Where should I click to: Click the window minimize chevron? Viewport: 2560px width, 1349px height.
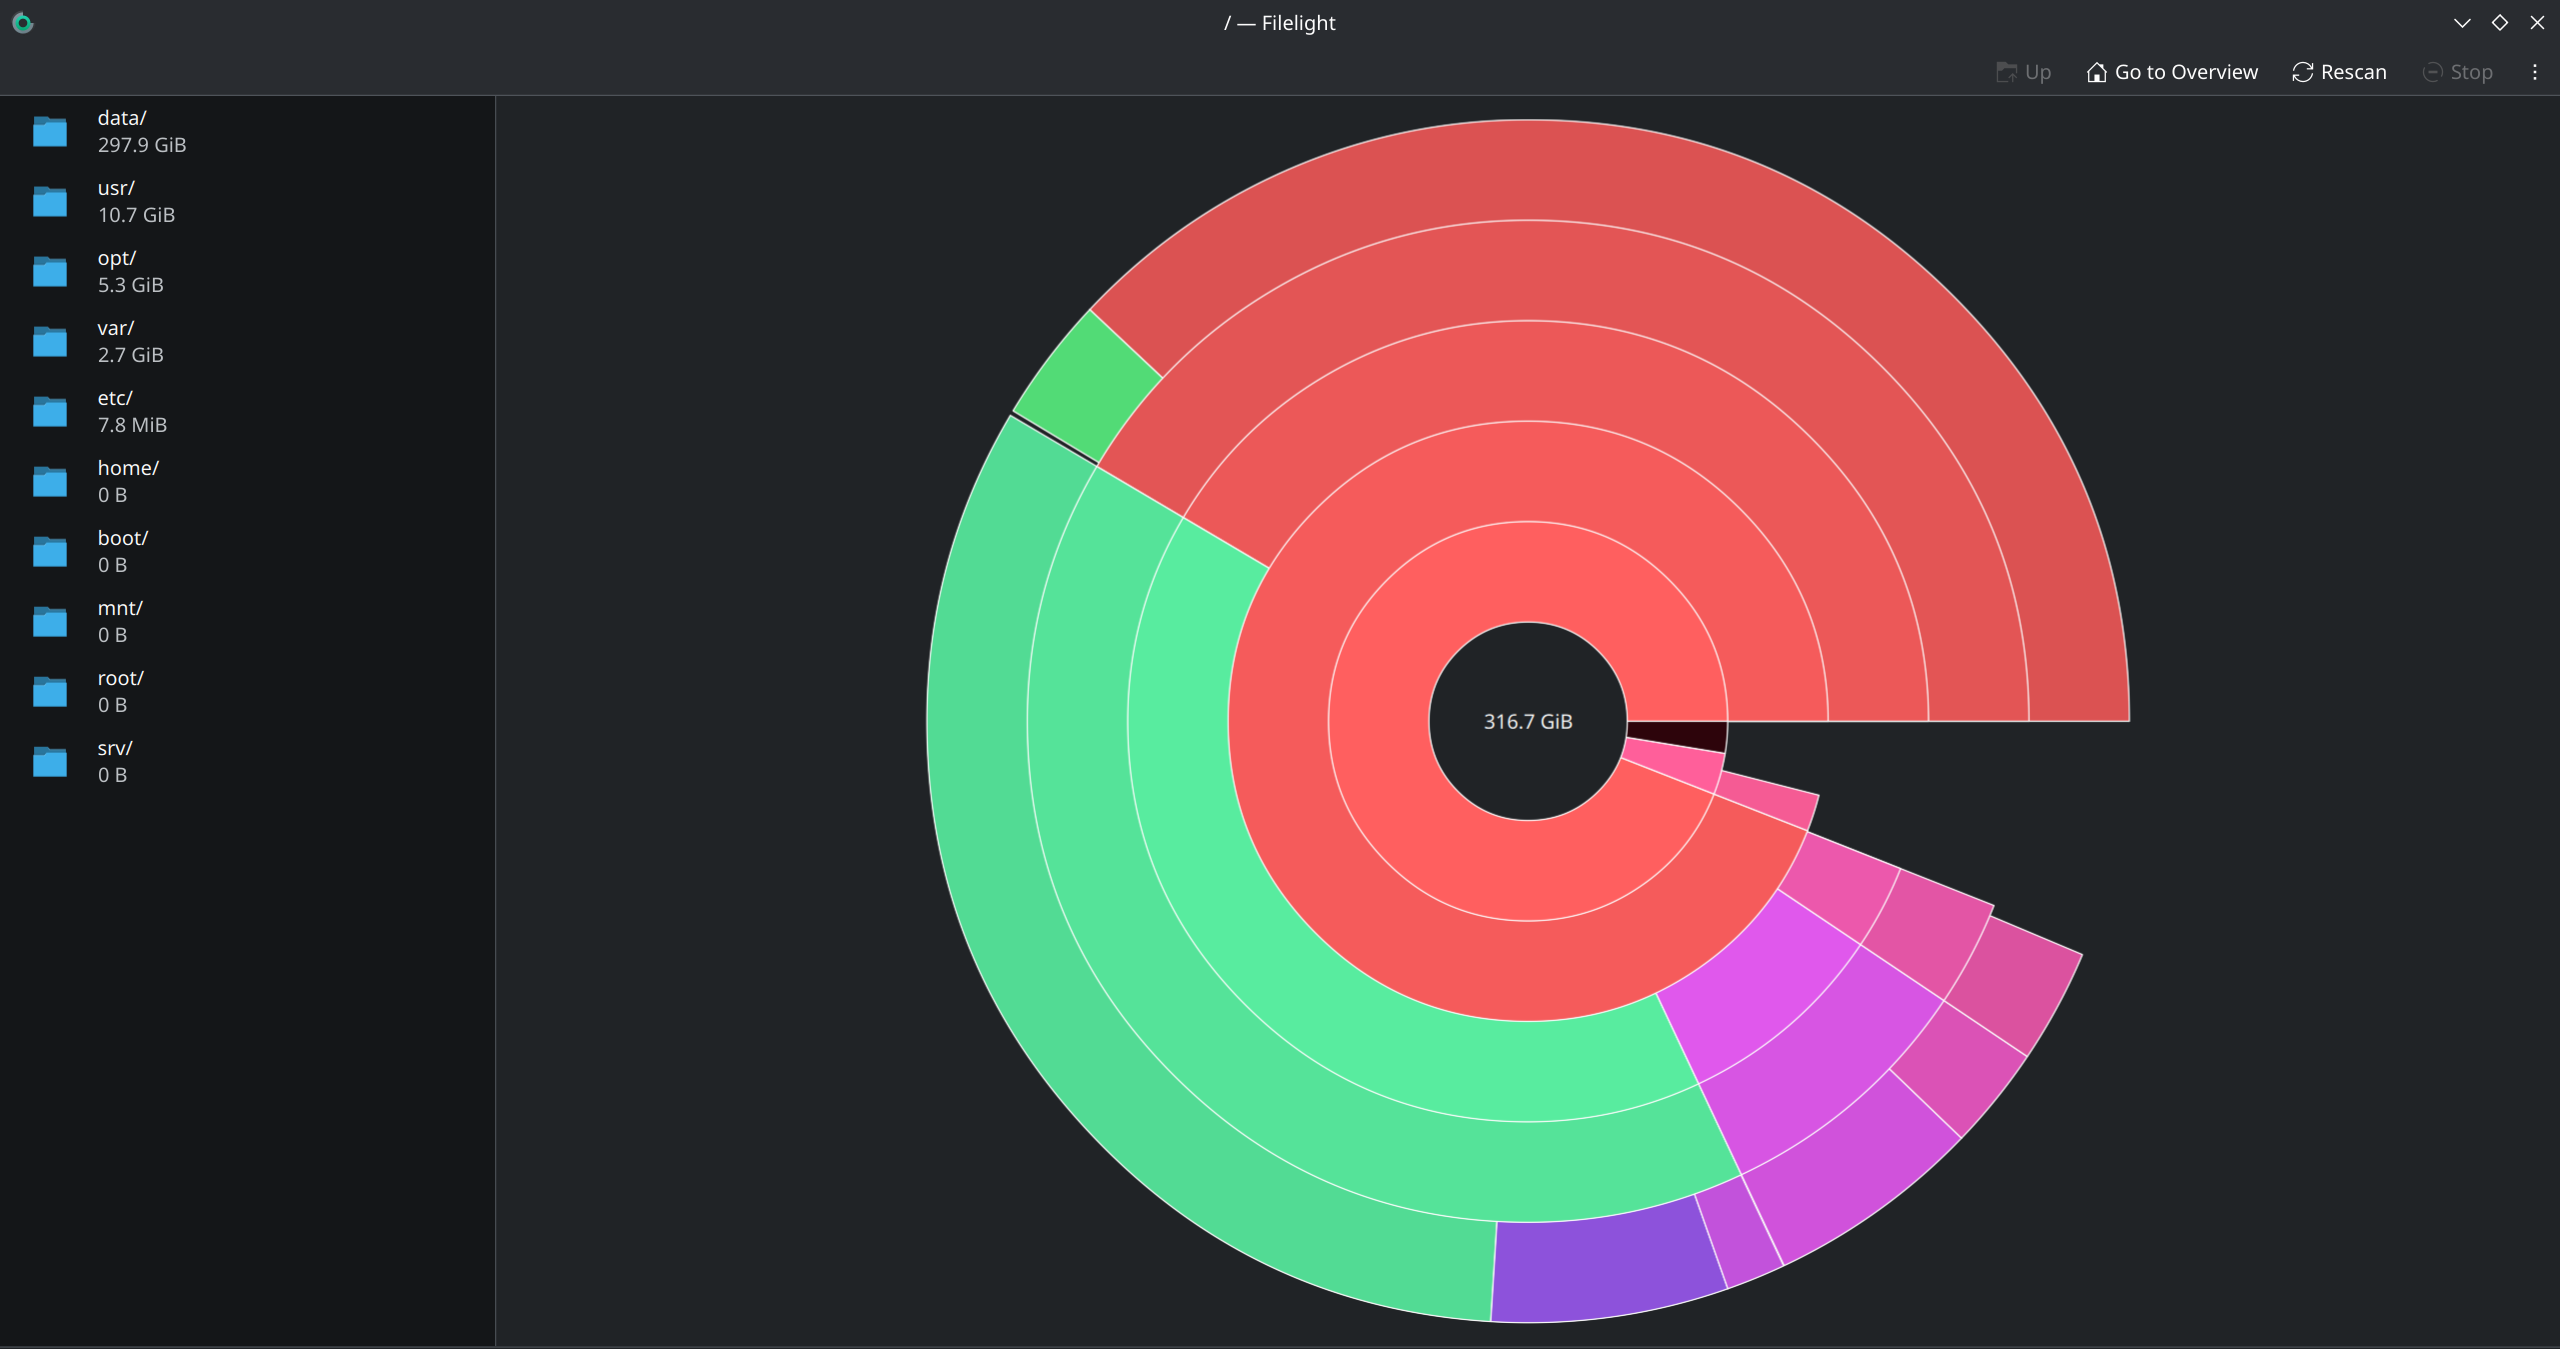pyautogui.click(x=2462, y=23)
